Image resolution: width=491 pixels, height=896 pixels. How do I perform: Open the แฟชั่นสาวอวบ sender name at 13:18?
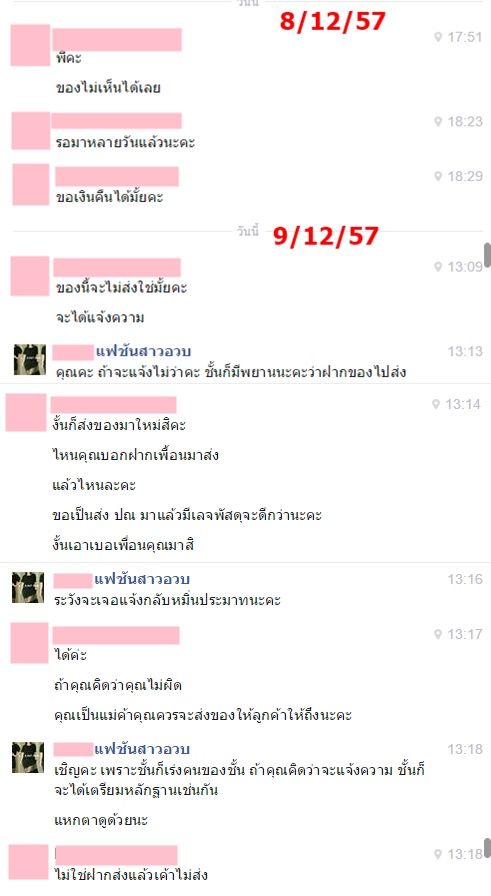[142, 749]
